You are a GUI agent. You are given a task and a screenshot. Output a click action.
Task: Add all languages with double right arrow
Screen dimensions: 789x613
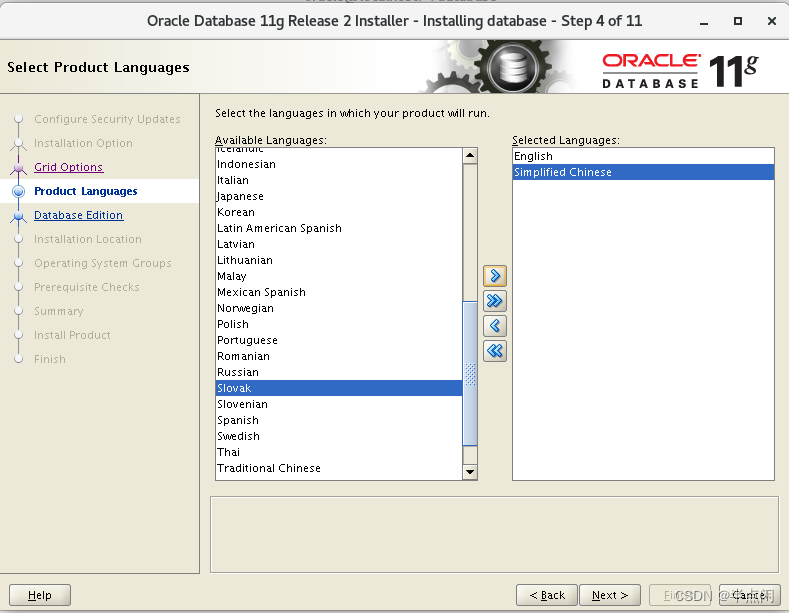click(x=495, y=301)
